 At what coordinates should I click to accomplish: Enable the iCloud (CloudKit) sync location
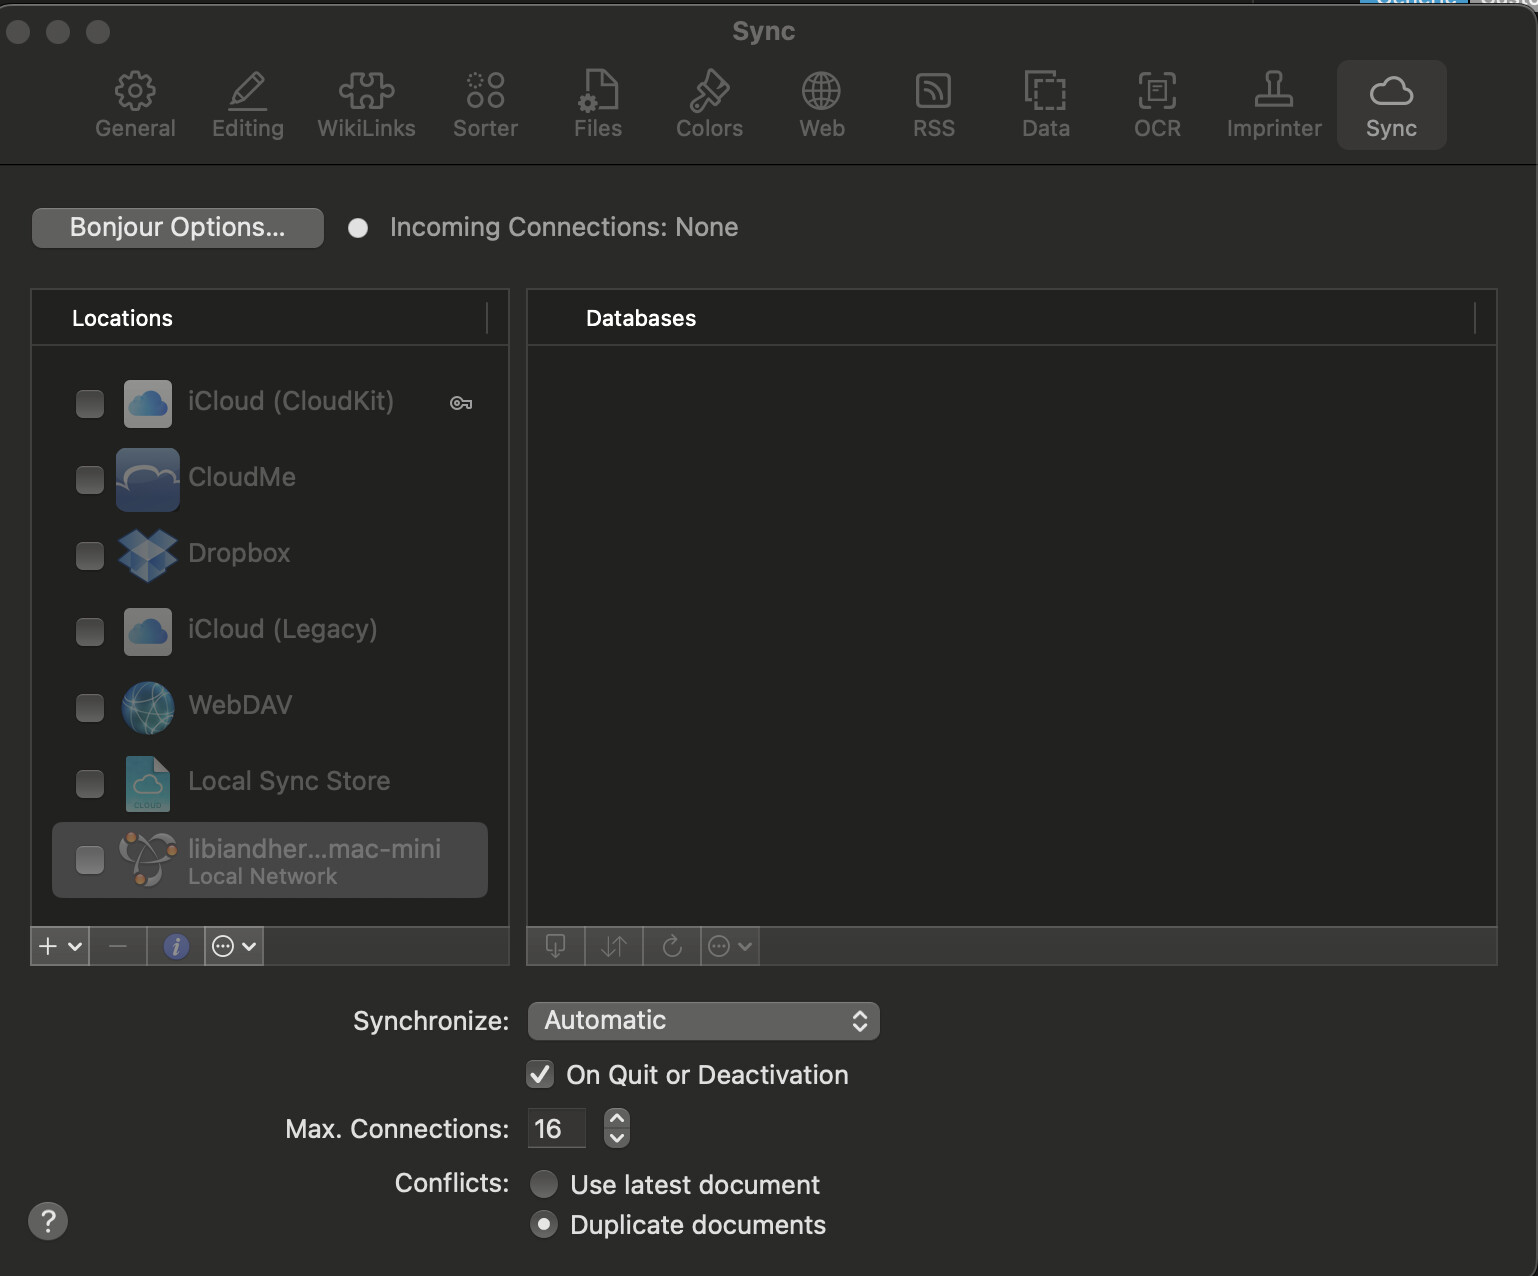(90, 403)
